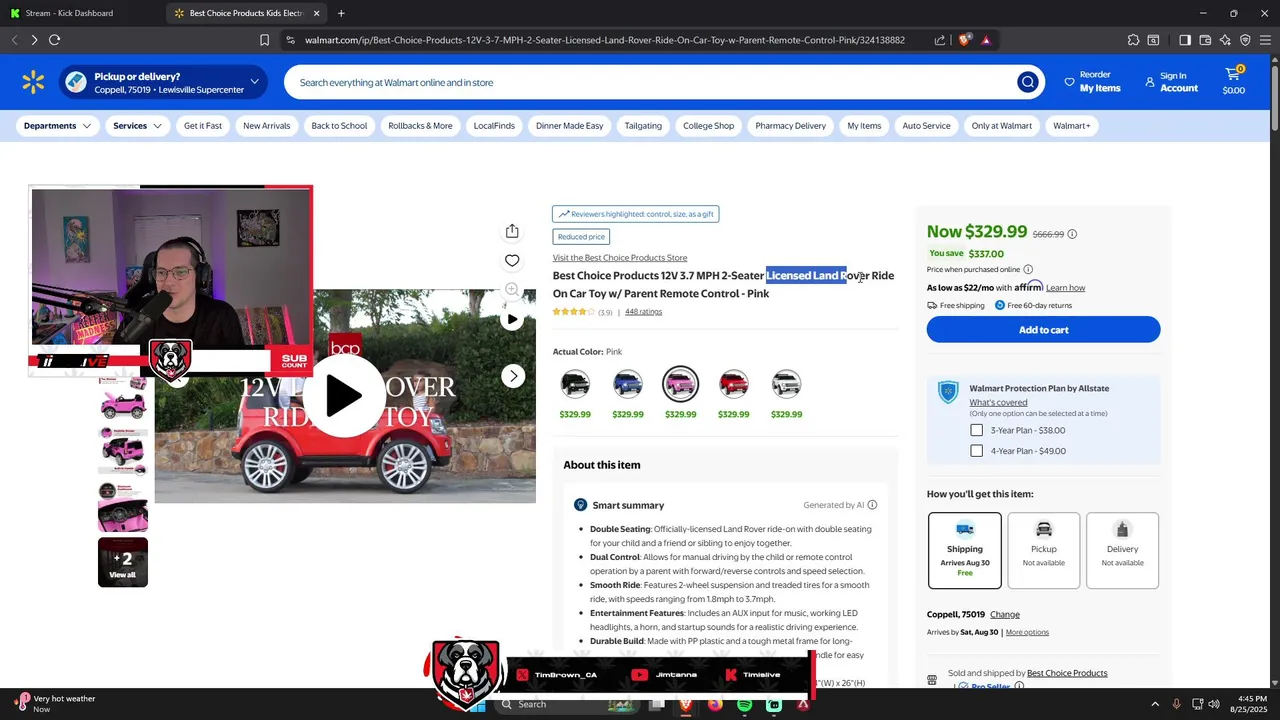Image resolution: width=1280 pixels, height=720 pixels.
Task: Select Delivery fulfillment option
Action: [x=1122, y=550]
